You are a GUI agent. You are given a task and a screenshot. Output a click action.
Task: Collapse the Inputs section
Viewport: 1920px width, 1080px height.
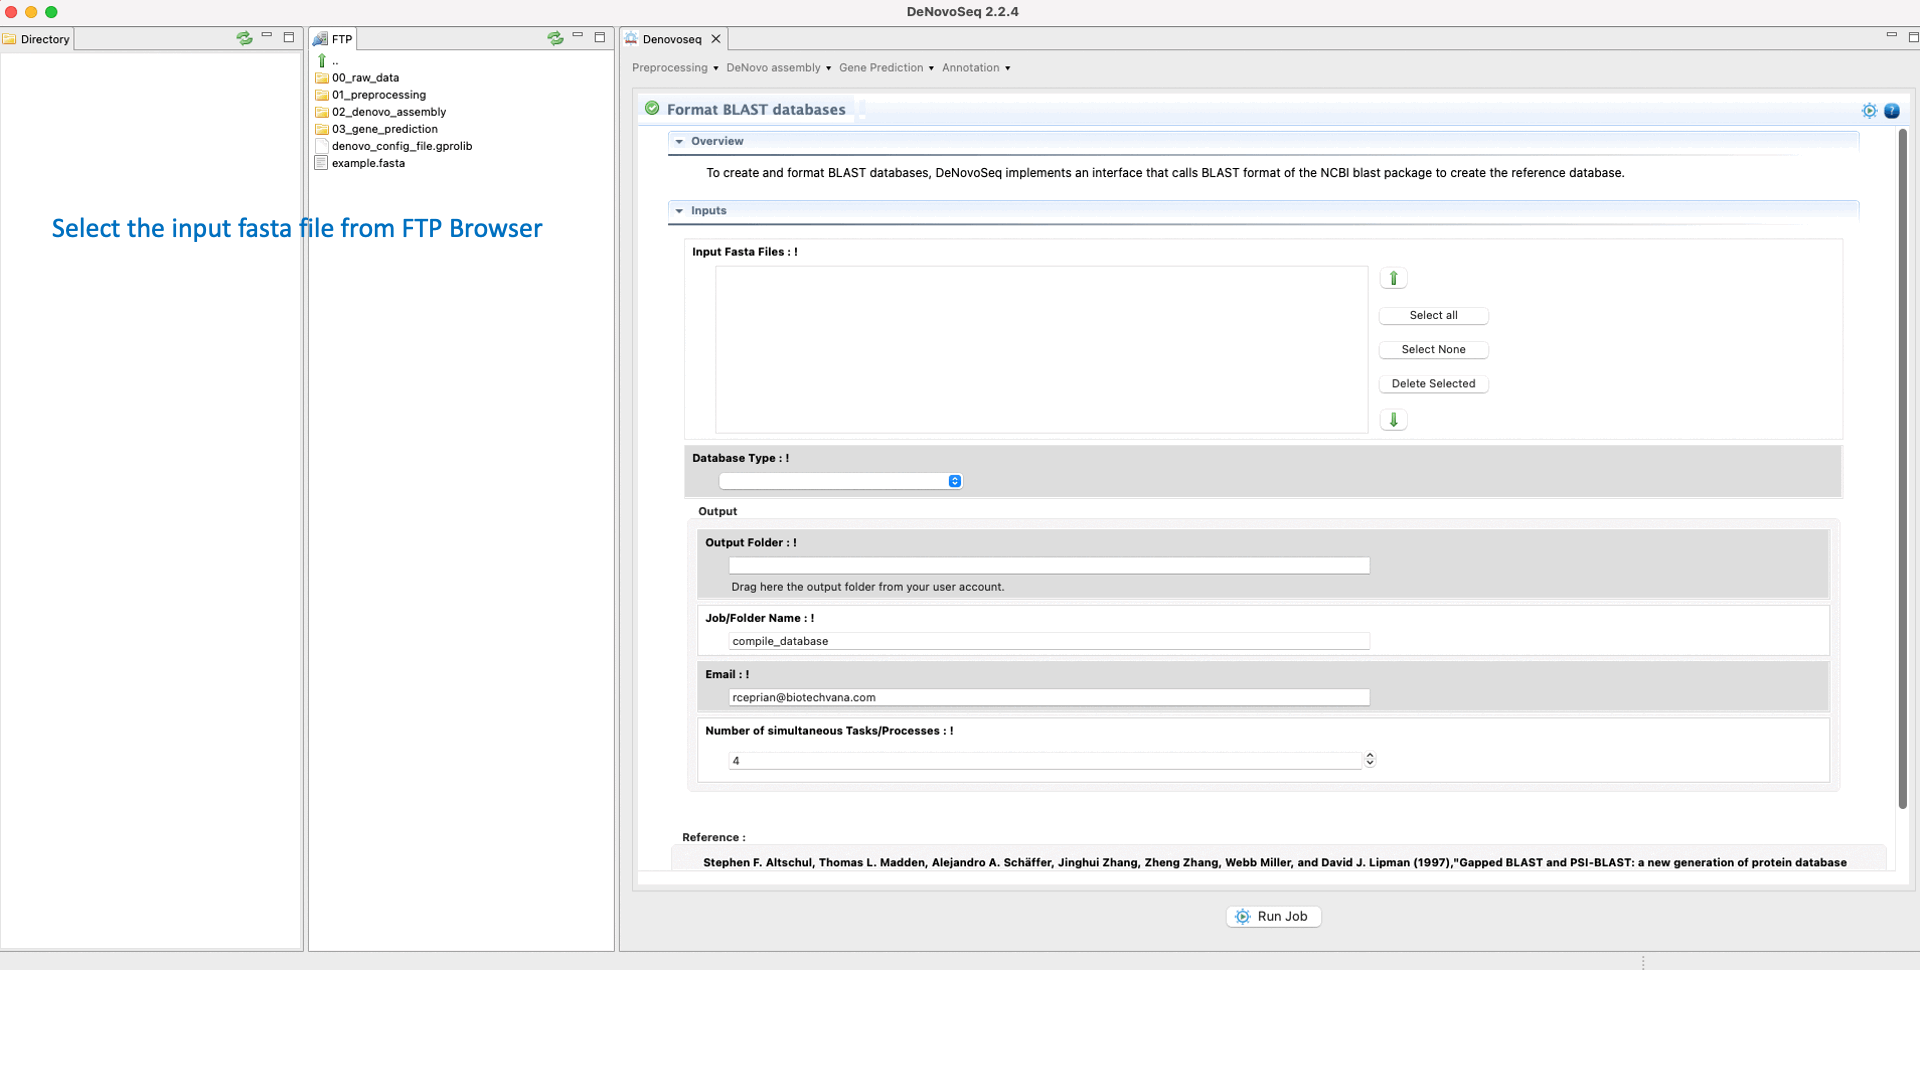pyautogui.click(x=680, y=211)
